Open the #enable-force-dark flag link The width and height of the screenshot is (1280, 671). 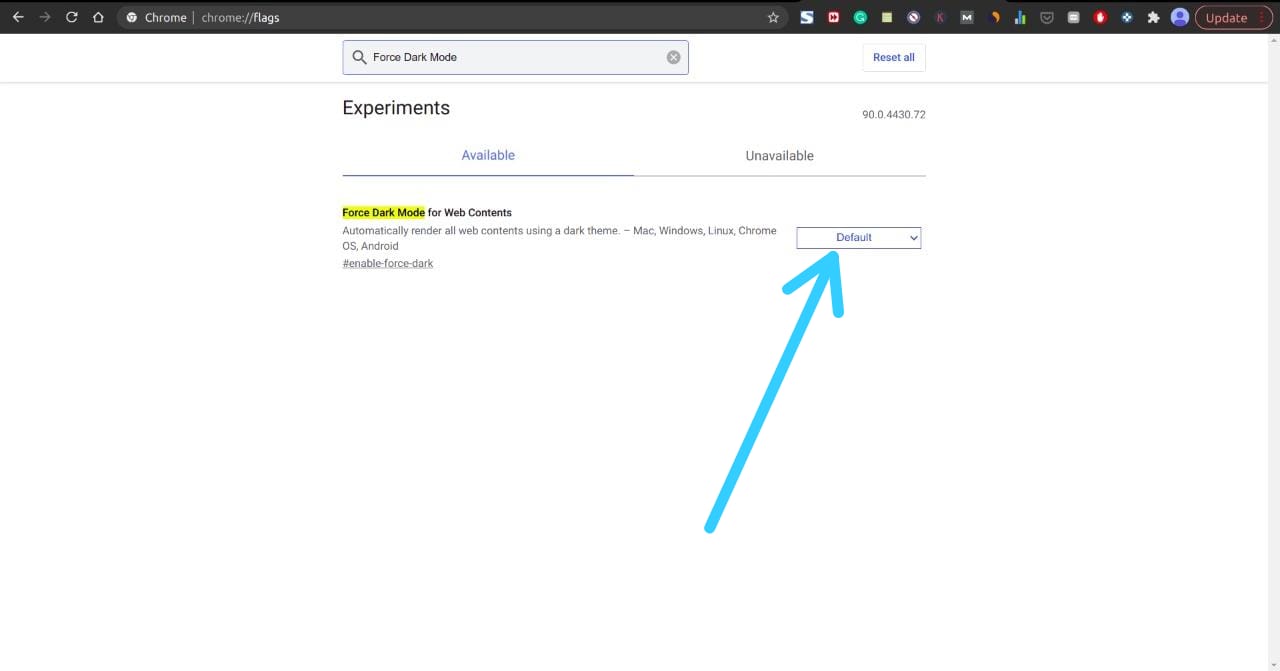(x=388, y=262)
